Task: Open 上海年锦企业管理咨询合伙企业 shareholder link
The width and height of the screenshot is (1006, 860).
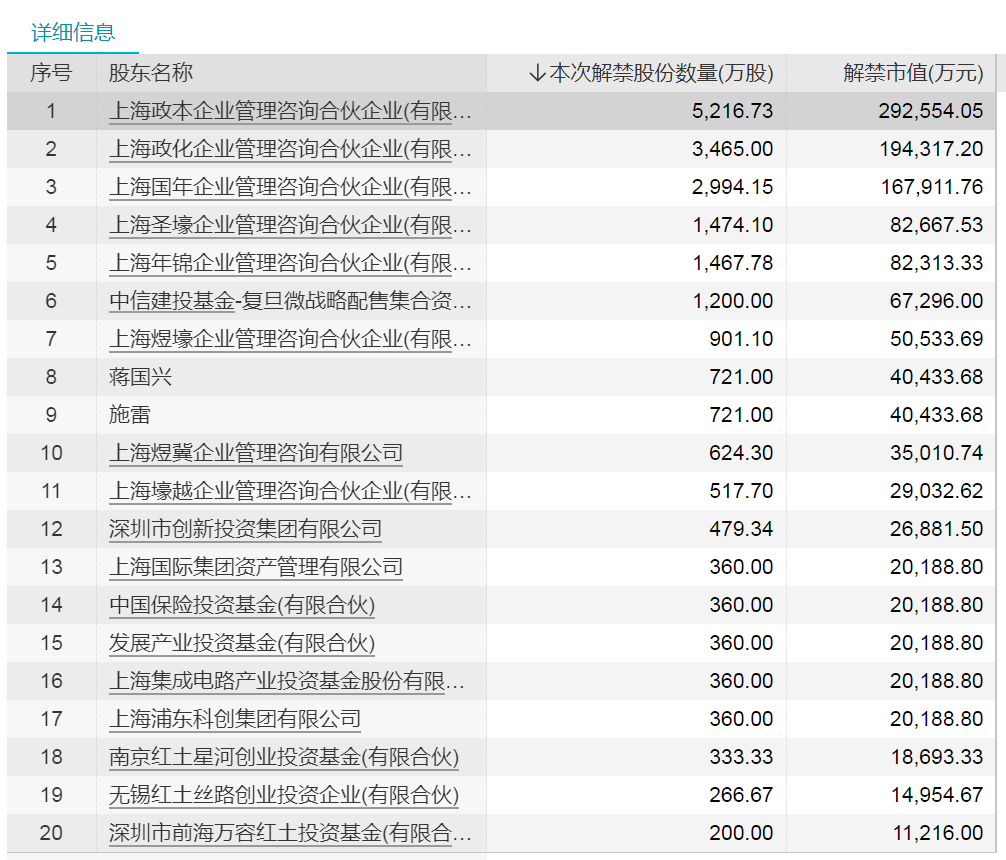Action: [290, 262]
